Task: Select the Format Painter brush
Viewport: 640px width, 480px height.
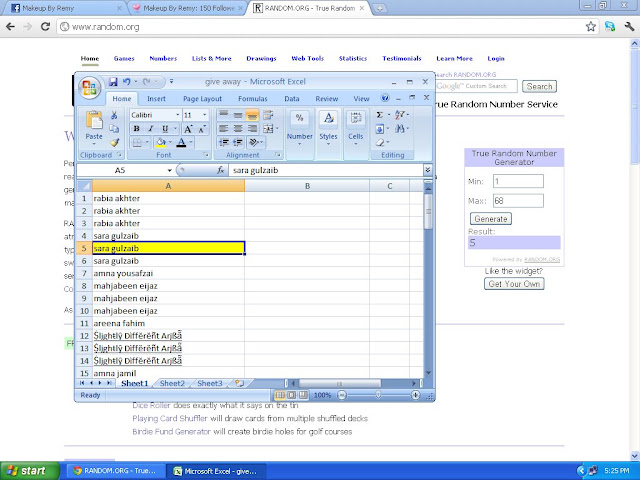Action: 114,142
